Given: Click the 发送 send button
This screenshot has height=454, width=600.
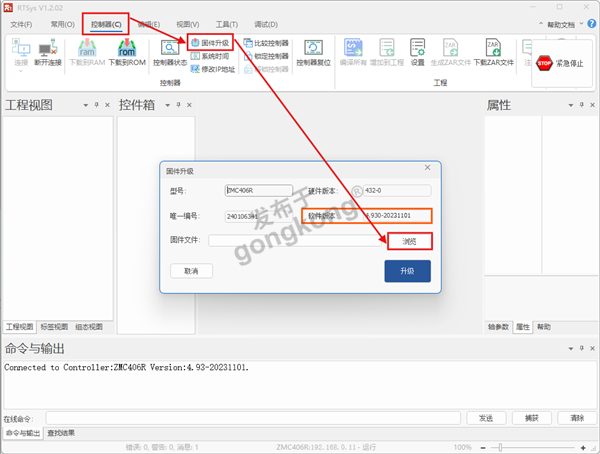Looking at the screenshot, I should point(486,418).
